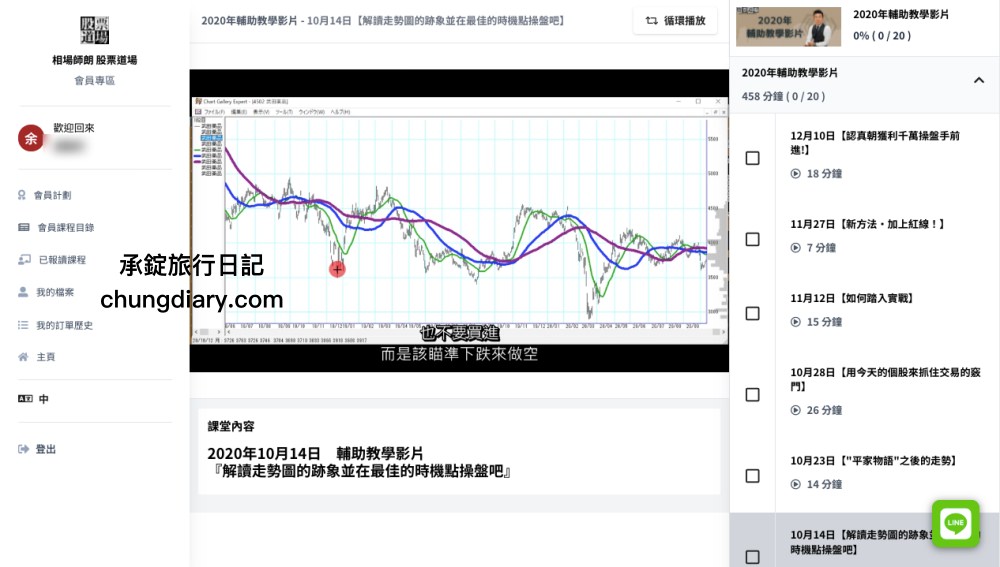Check the 11月27日 lesson checkbox

coord(753,239)
